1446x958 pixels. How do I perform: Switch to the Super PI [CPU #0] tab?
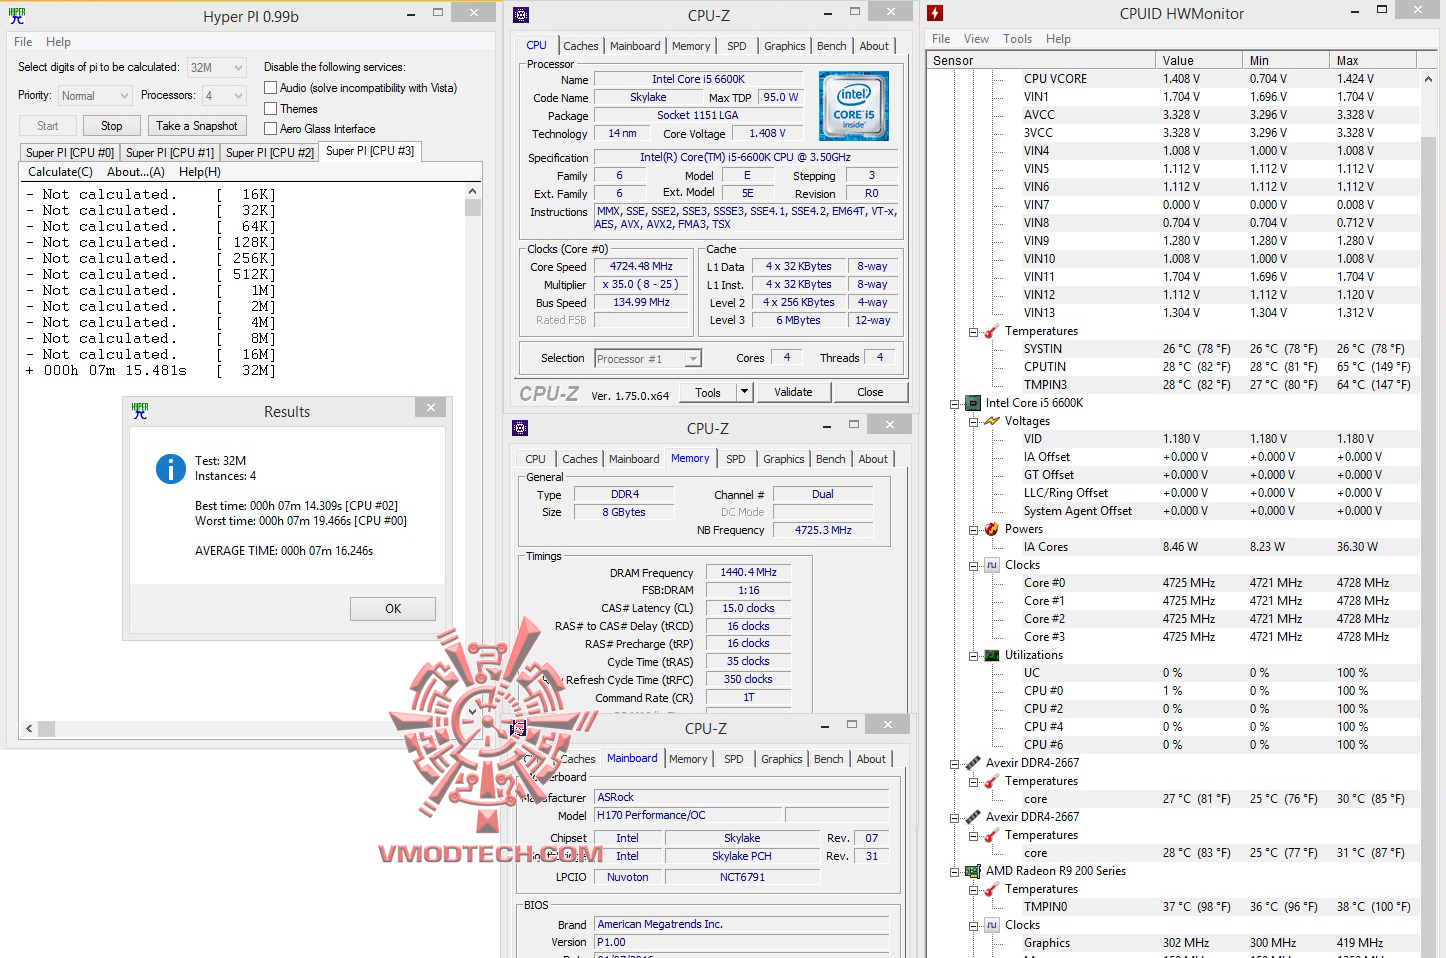[70, 152]
